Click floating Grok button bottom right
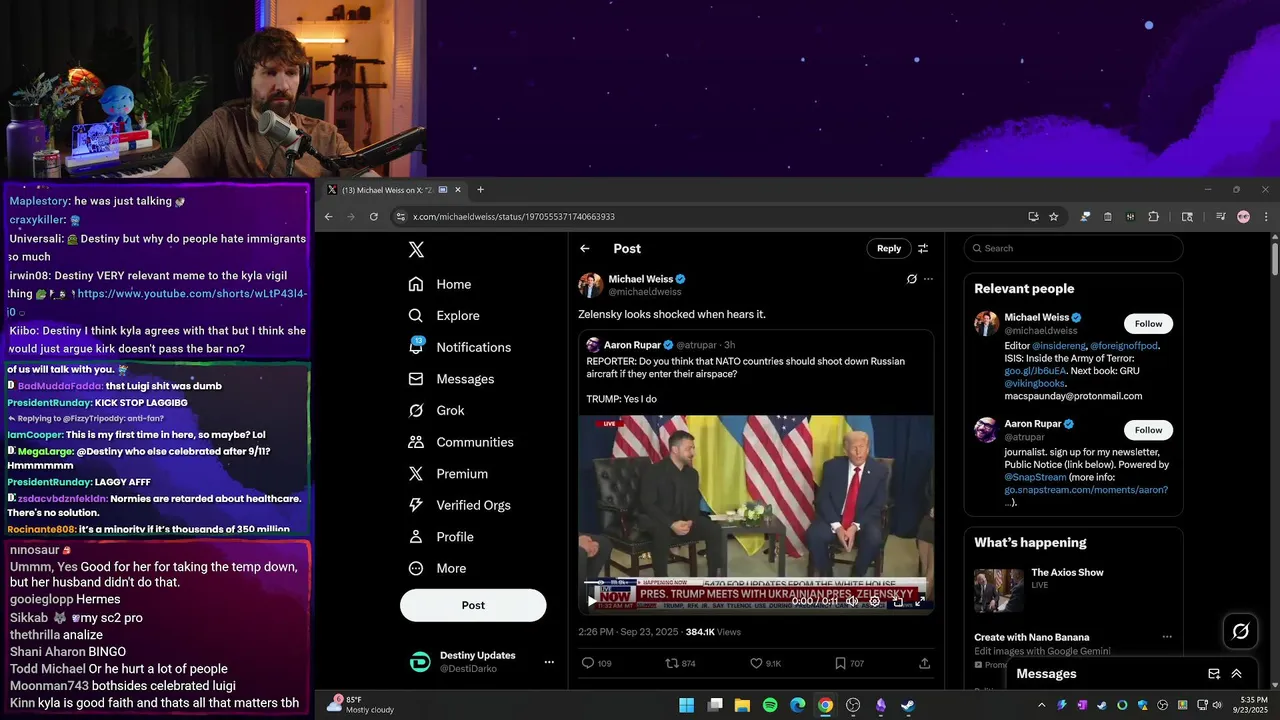The image size is (1280, 720). click(1241, 631)
